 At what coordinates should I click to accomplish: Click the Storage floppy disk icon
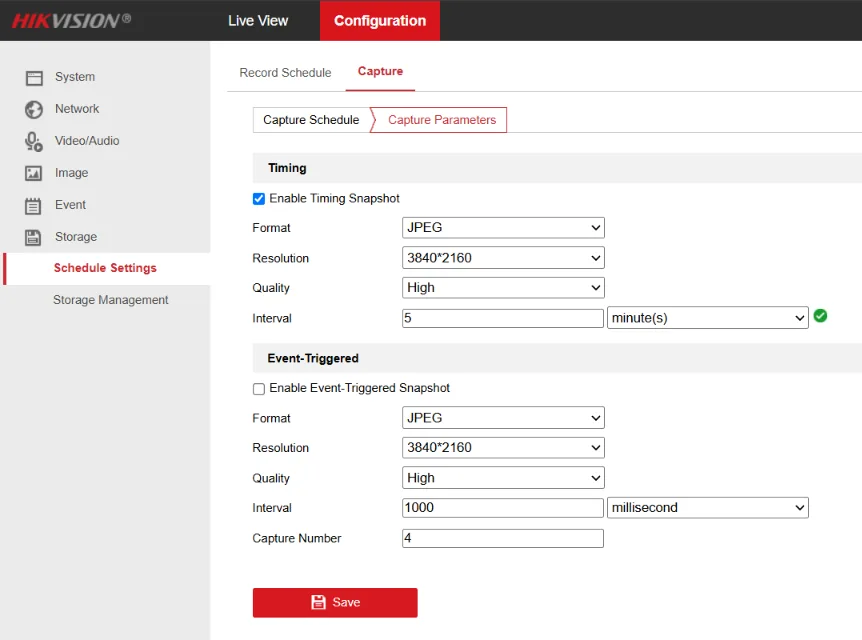tap(33, 238)
